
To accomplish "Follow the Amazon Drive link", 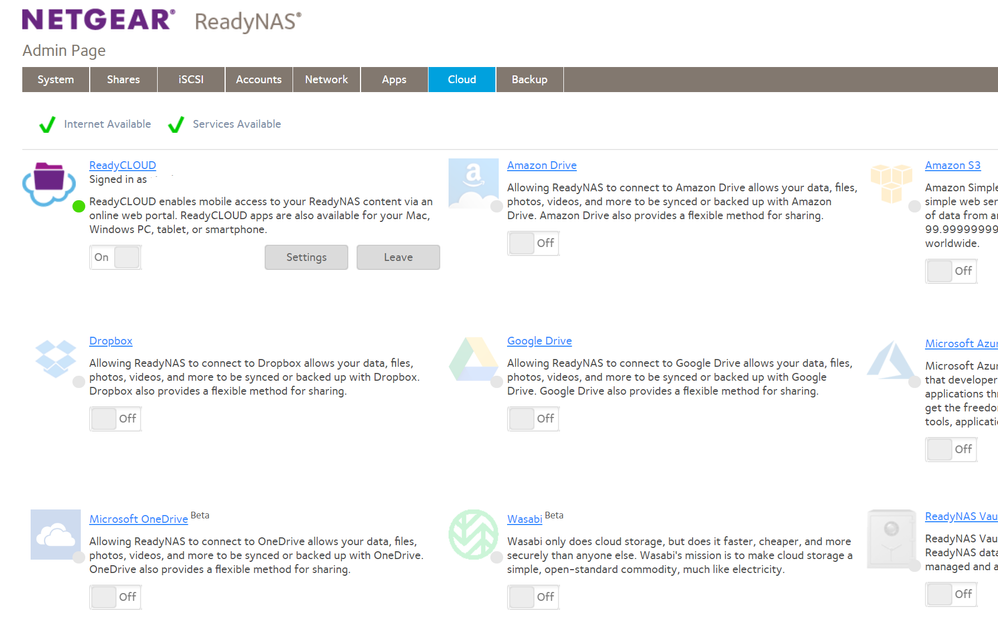I will click(x=542, y=165).
